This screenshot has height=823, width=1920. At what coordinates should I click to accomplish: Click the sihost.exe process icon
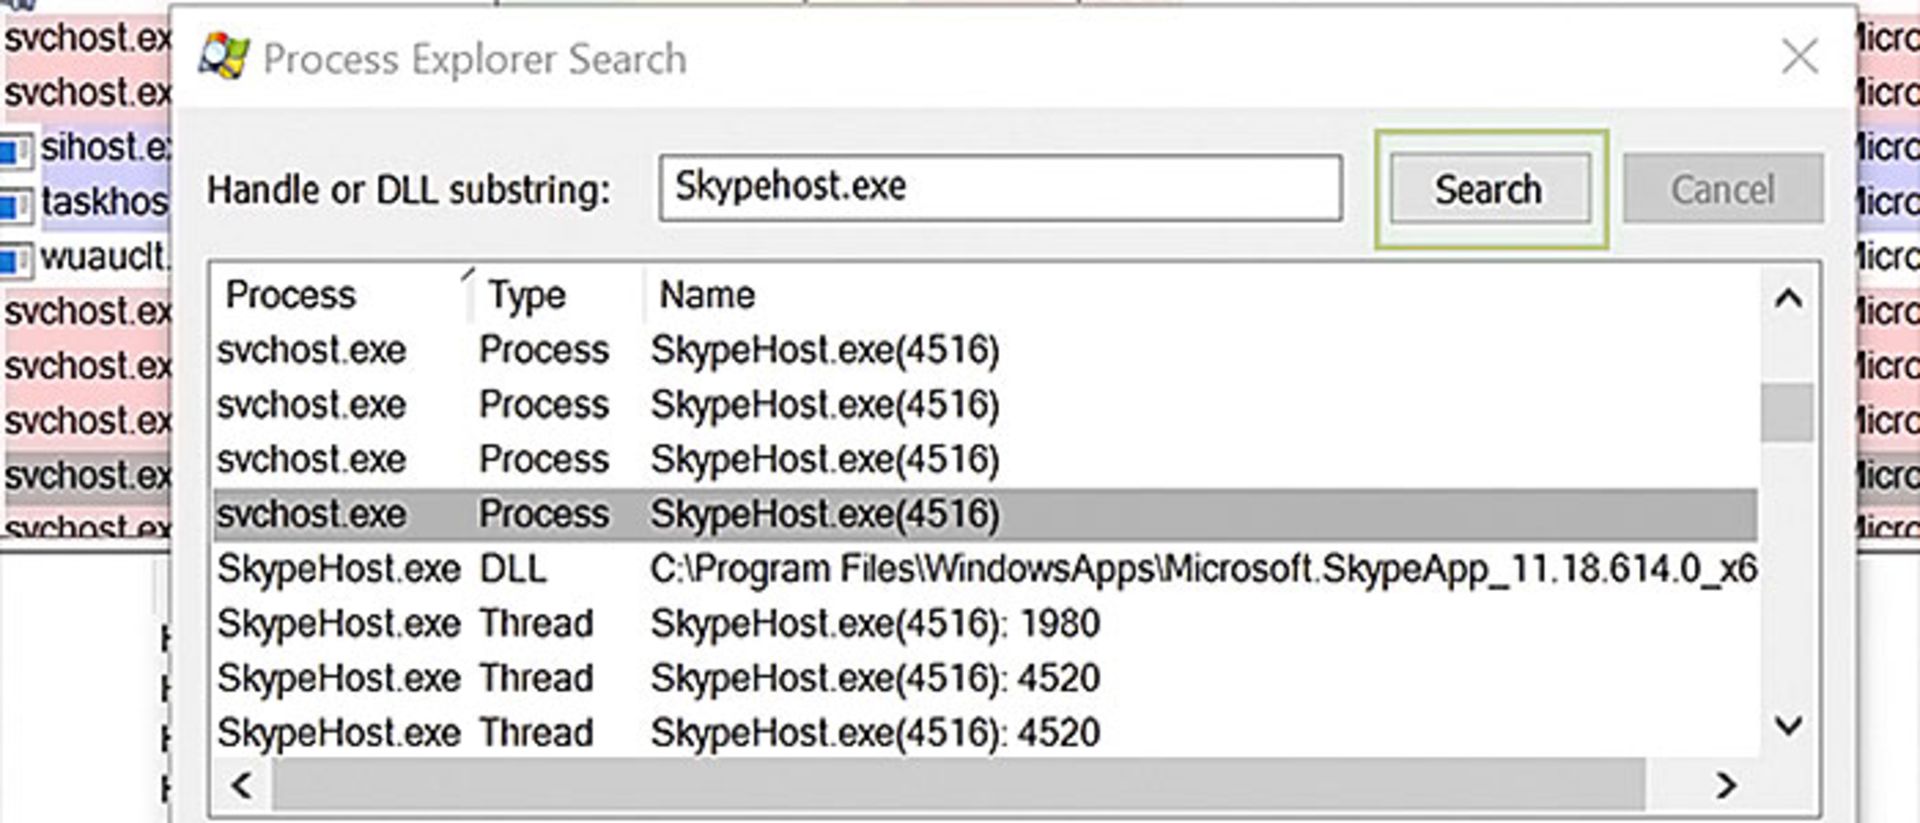point(16,150)
